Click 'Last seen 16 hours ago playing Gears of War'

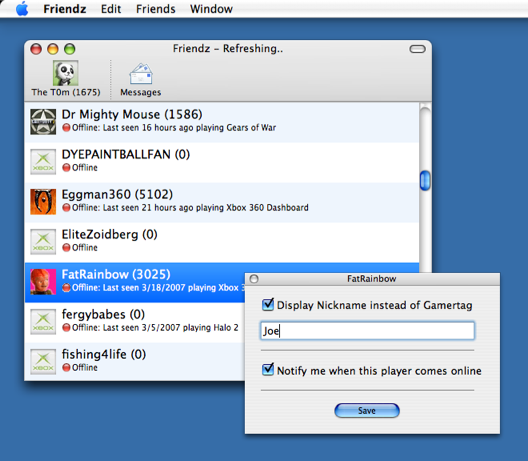click(x=189, y=128)
